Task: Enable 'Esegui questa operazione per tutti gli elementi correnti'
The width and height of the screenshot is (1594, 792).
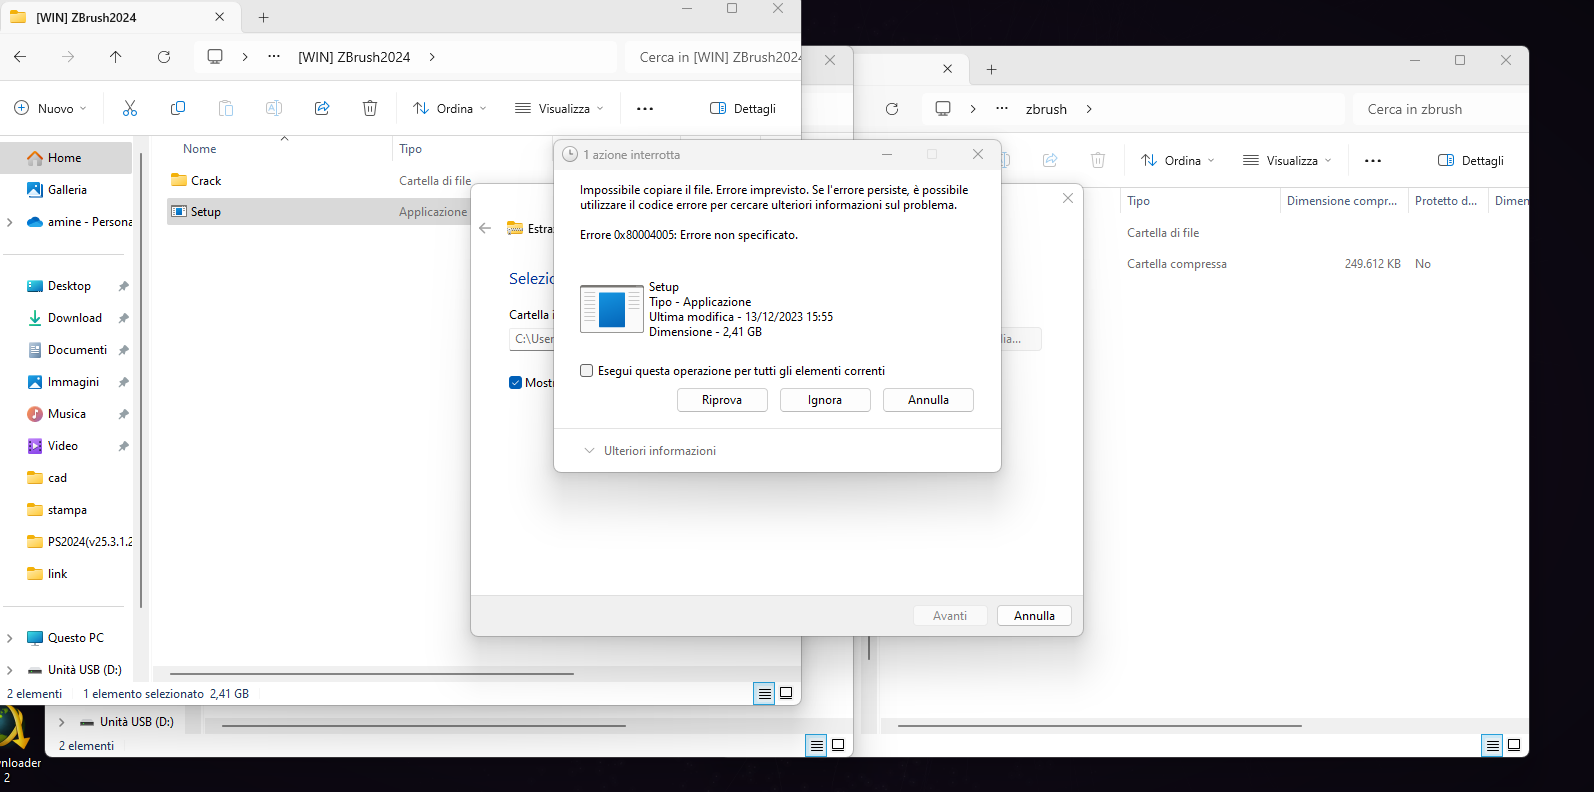Action: [587, 371]
